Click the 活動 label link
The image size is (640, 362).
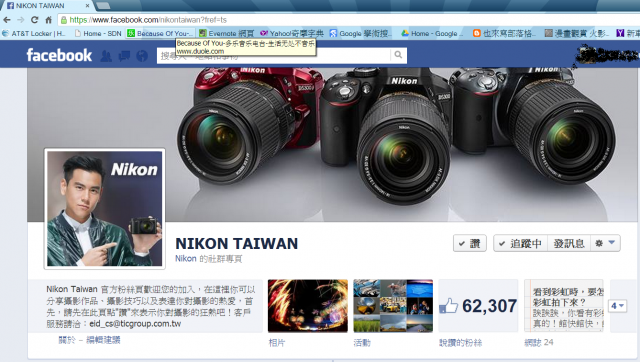tap(362, 343)
